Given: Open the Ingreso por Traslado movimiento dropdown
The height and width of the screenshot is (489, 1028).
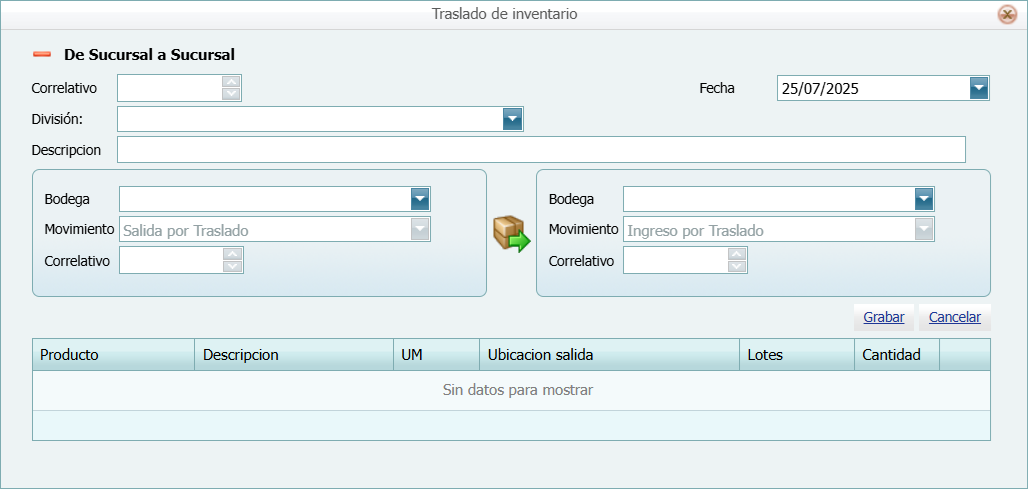Looking at the screenshot, I should click(924, 229).
